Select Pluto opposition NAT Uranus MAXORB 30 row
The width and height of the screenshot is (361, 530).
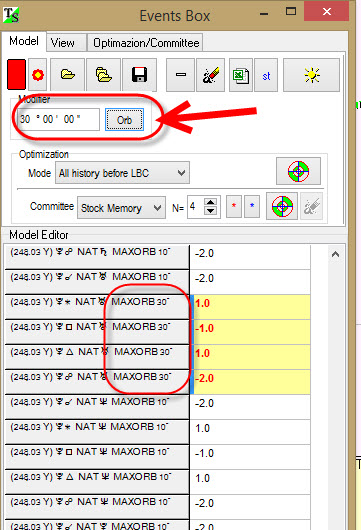coord(97,382)
